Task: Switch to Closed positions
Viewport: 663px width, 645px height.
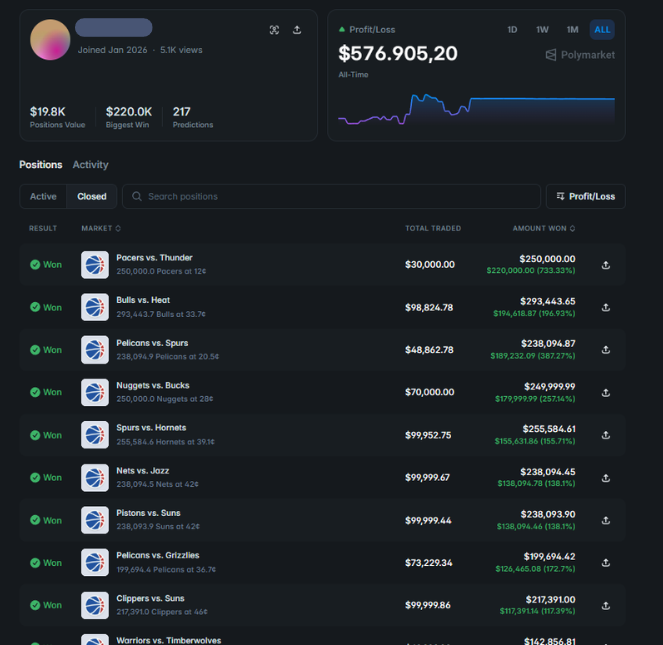Action: (92, 197)
